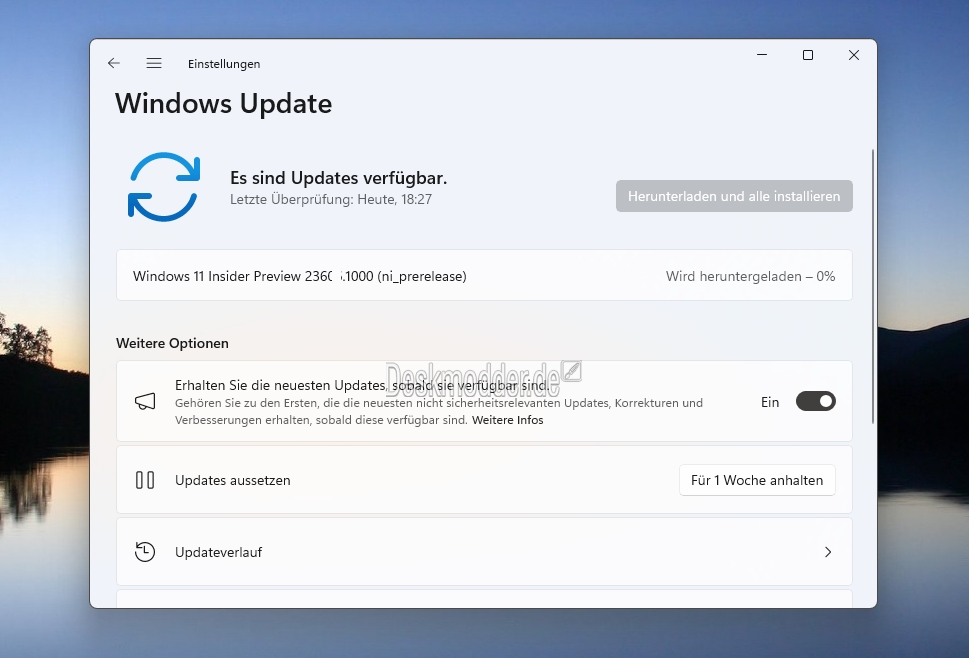Expand Updateverlauf with the chevron arrow
Screen dimensions: 969x658
[x=828, y=552]
